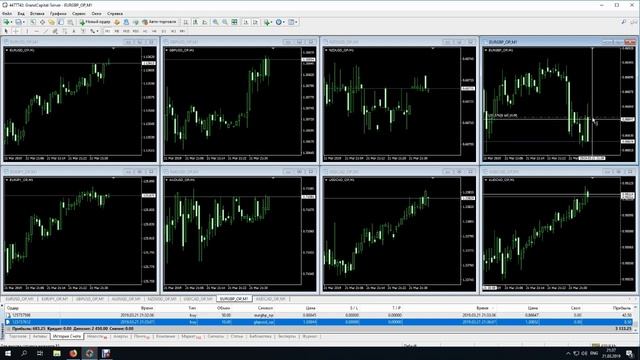Switch chart to line chart mode

pyautogui.click(x=204, y=22)
